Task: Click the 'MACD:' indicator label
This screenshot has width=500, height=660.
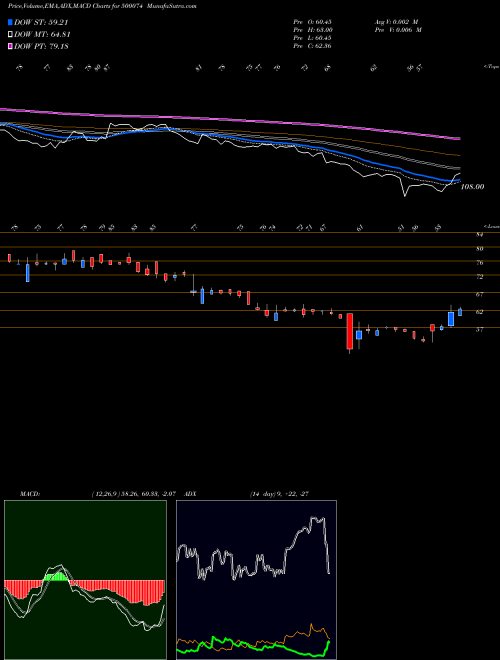Action: tap(30, 494)
